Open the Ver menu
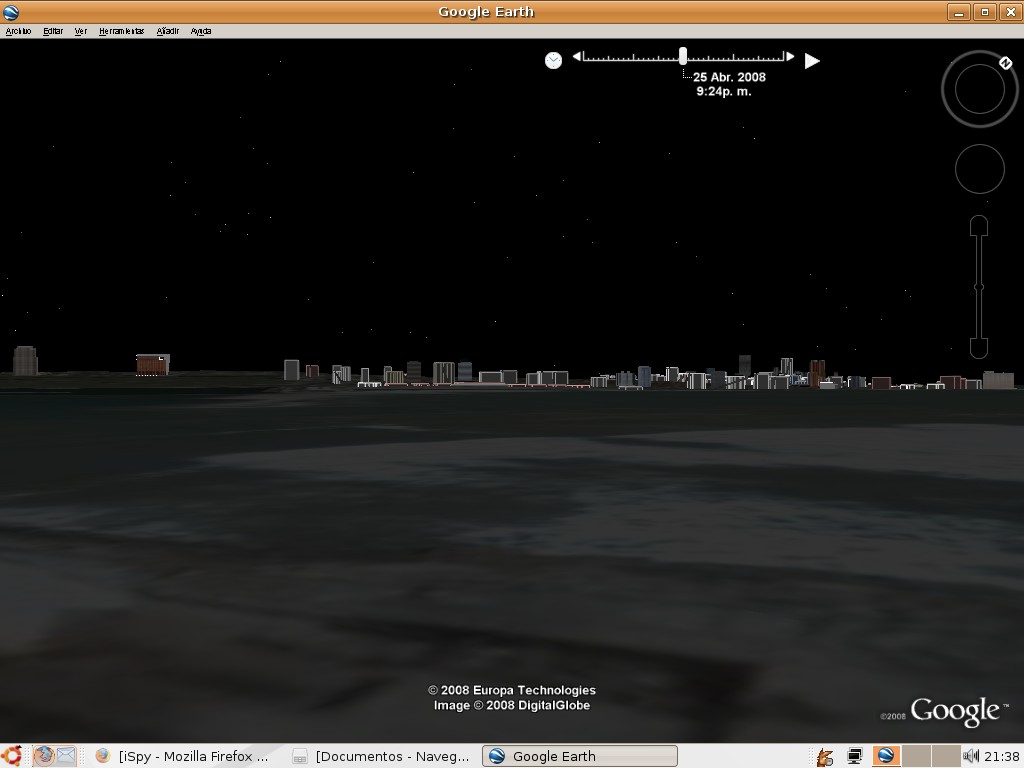 tap(81, 31)
